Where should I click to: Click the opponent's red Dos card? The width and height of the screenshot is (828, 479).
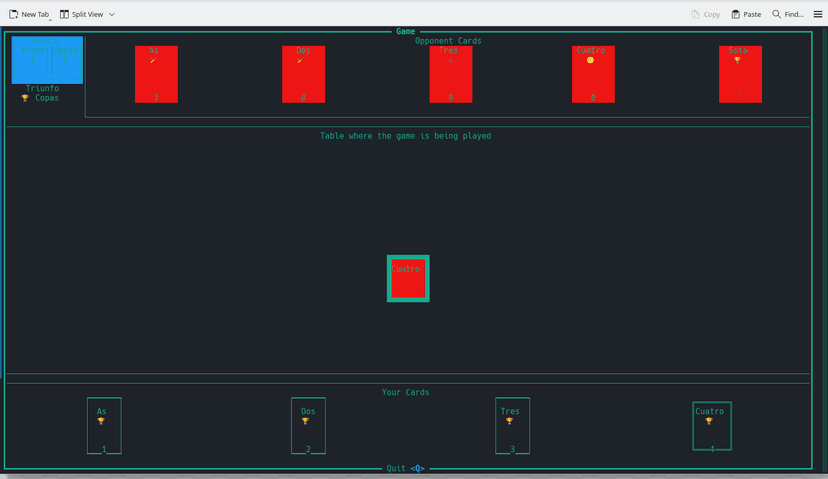click(x=303, y=74)
